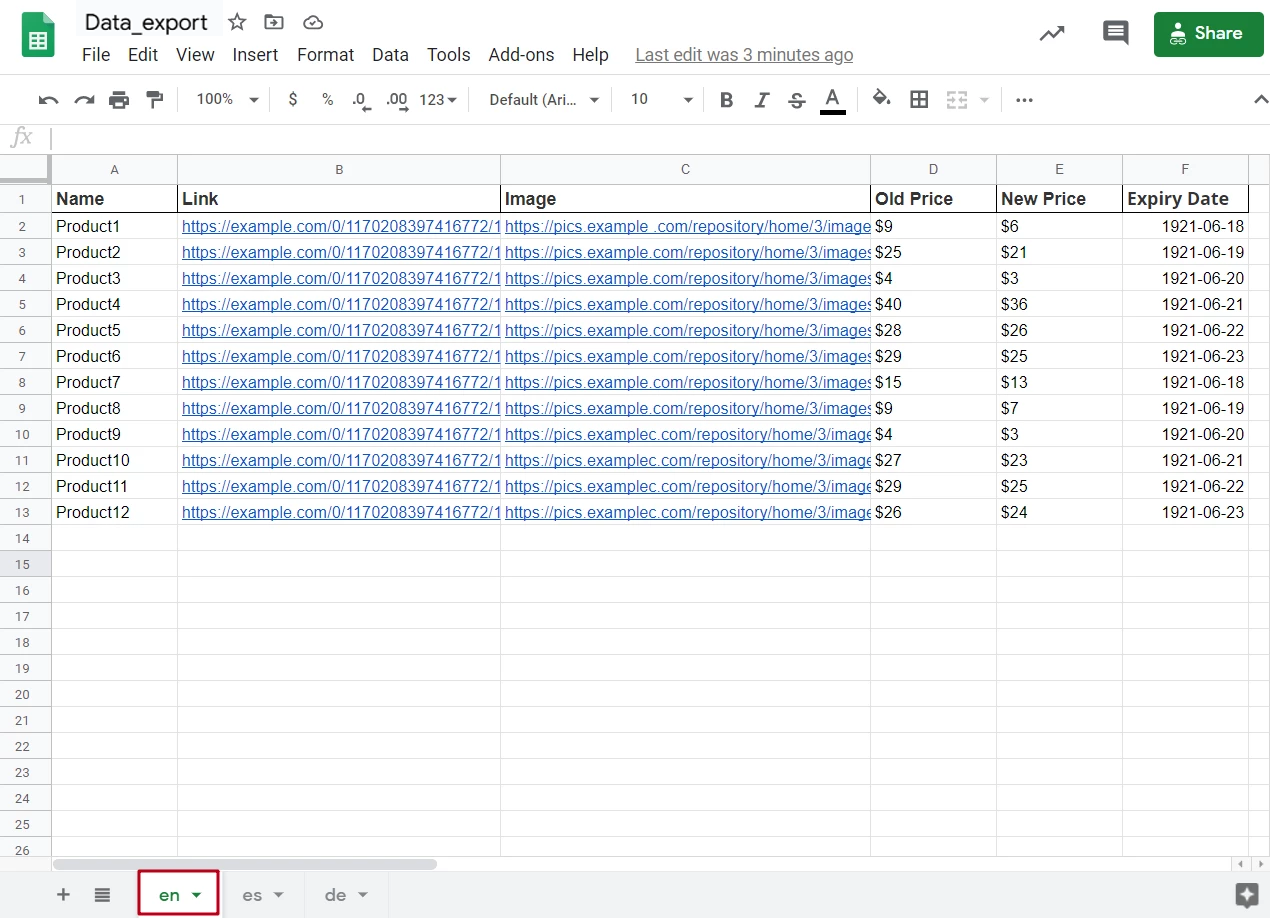Select the $36 new price cell
Image resolution: width=1270 pixels, height=918 pixels.
point(1059,304)
